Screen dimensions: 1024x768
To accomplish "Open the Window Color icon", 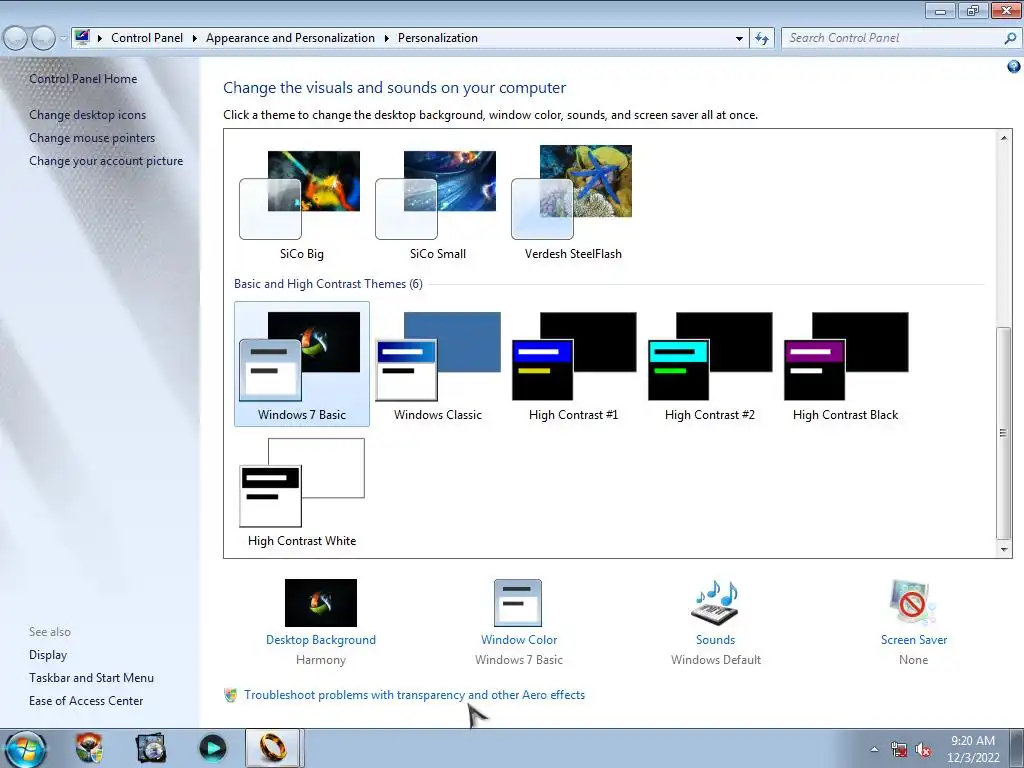I will point(518,603).
